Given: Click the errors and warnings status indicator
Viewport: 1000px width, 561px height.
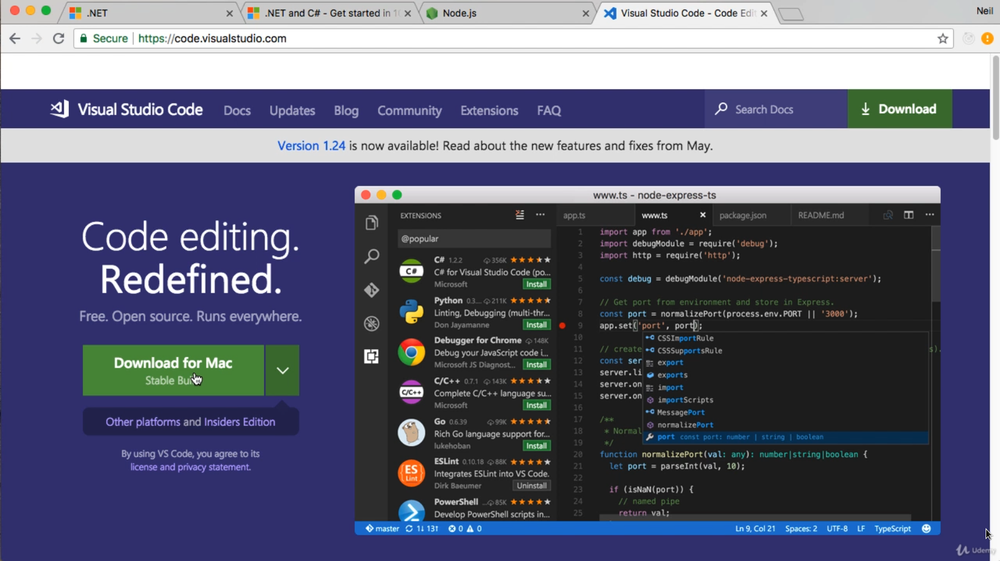Looking at the screenshot, I should (x=465, y=528).
